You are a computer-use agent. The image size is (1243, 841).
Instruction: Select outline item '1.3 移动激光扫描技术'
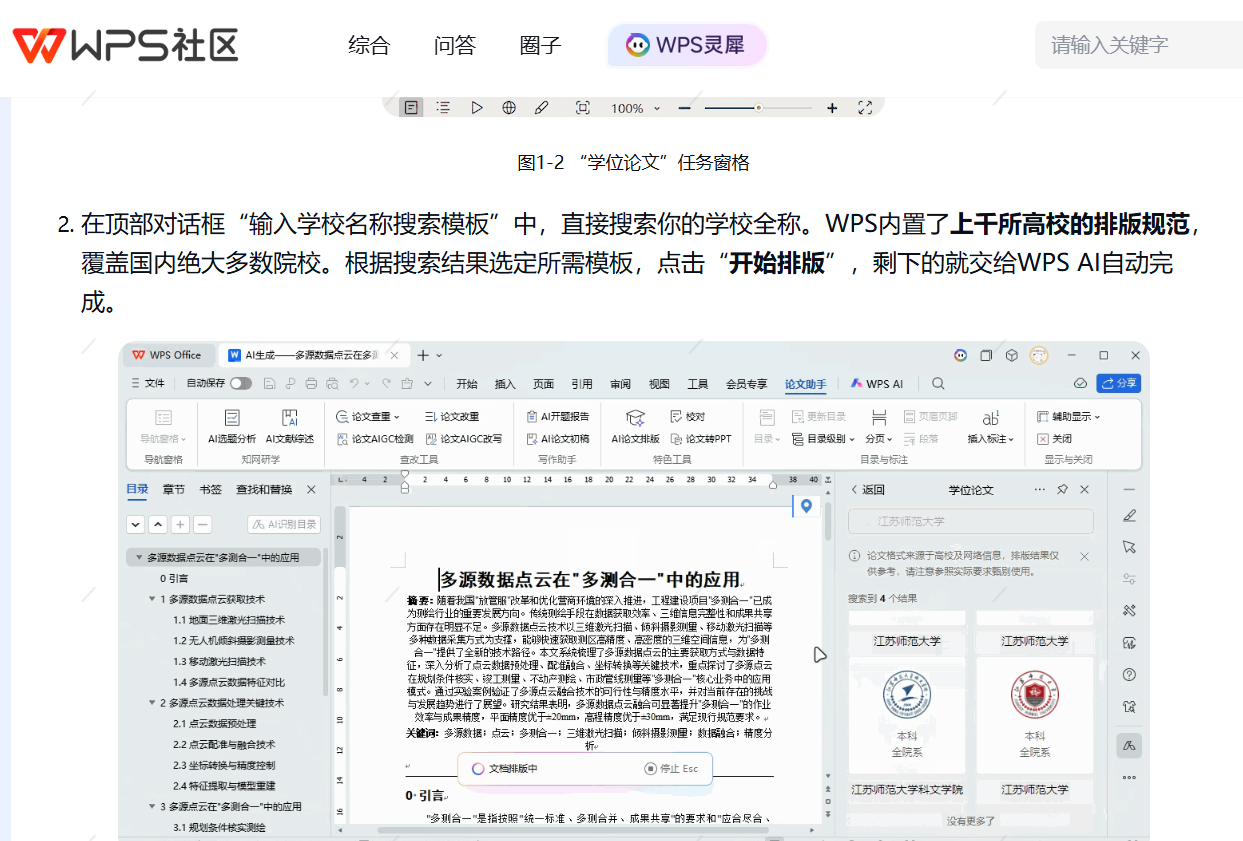219,661
